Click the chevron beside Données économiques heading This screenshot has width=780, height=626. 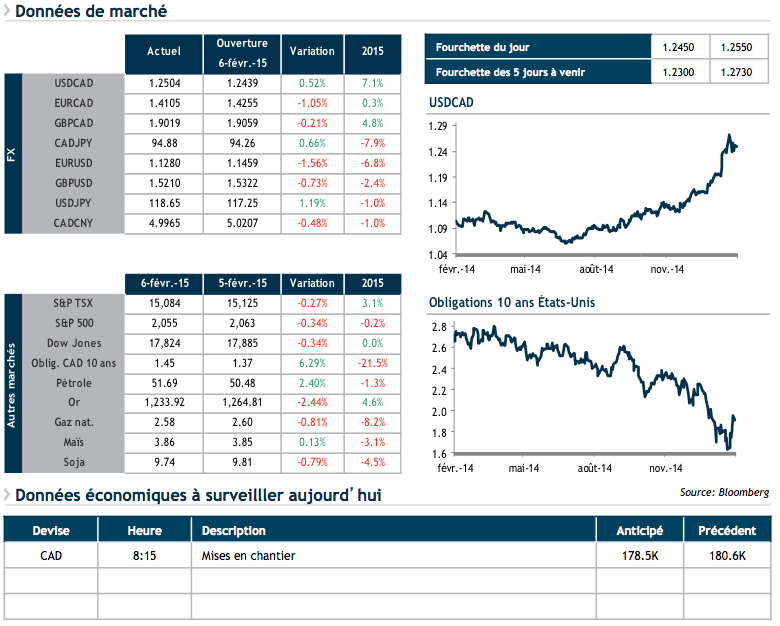pyautogui.click(x=7, y=495)
